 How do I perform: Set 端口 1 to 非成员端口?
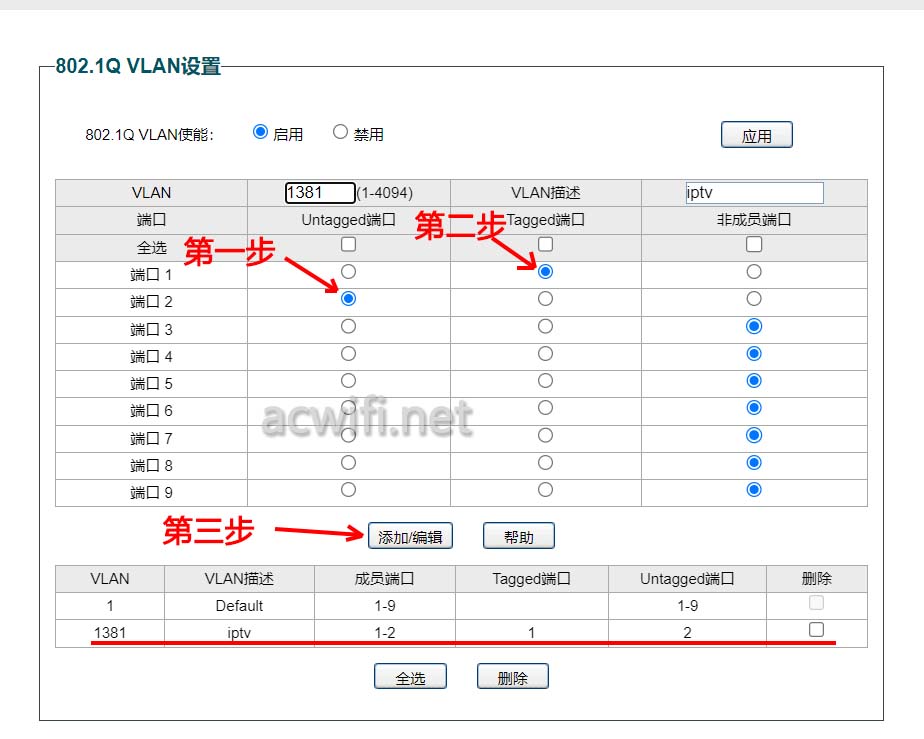point(754,272)
